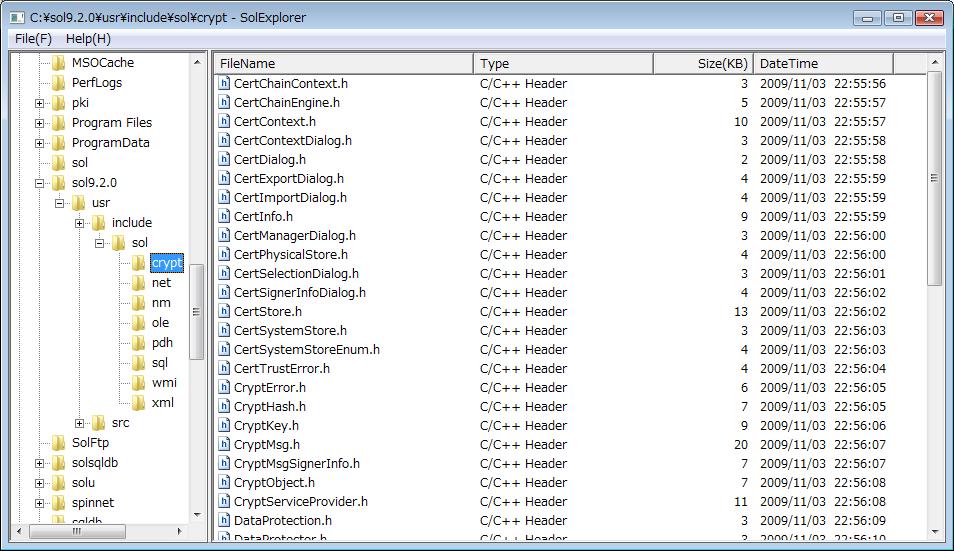Click the wmi folder icon
The height and width of the screenshot is (551, 954).
[x=139, y=383]
